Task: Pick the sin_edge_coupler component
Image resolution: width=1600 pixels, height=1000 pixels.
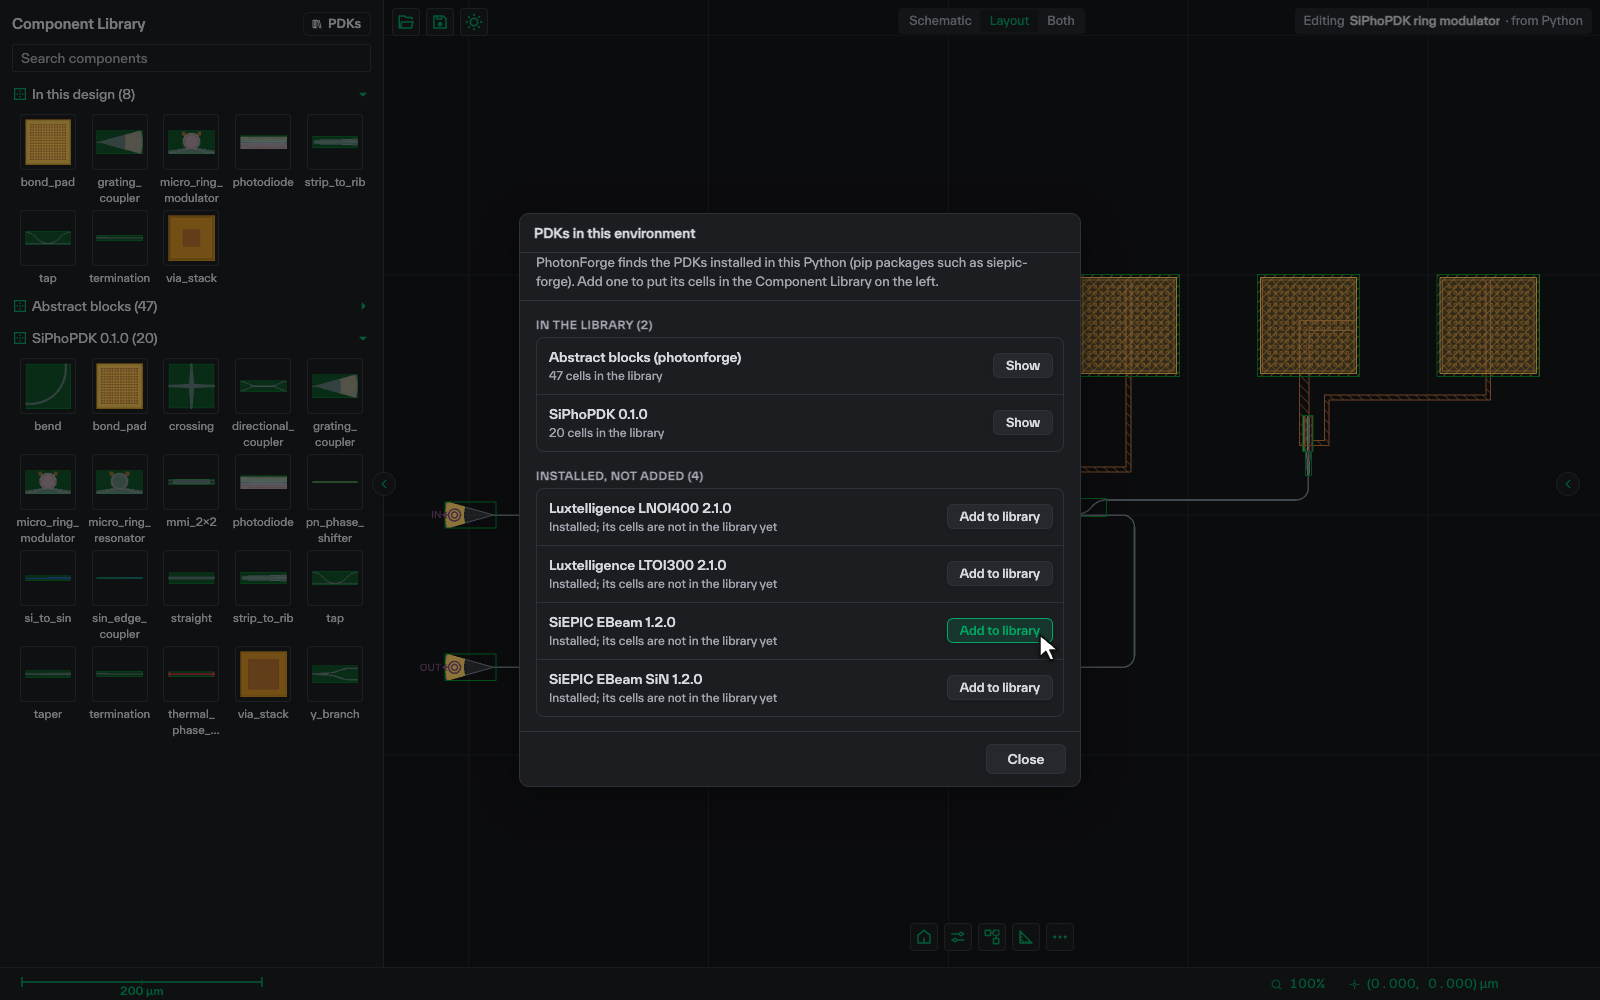Action: (120, 578)
